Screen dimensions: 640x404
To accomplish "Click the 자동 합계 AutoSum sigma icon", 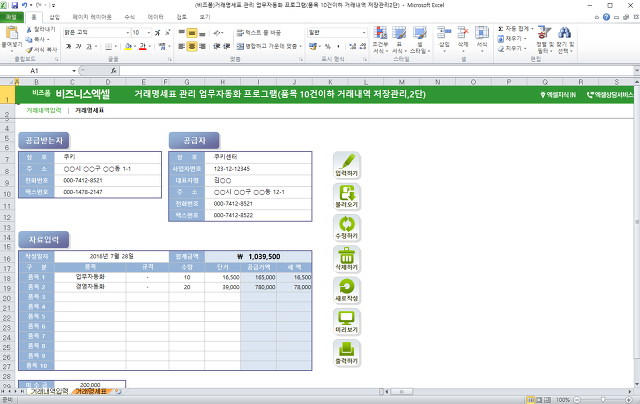I will (x=500, y=29).
